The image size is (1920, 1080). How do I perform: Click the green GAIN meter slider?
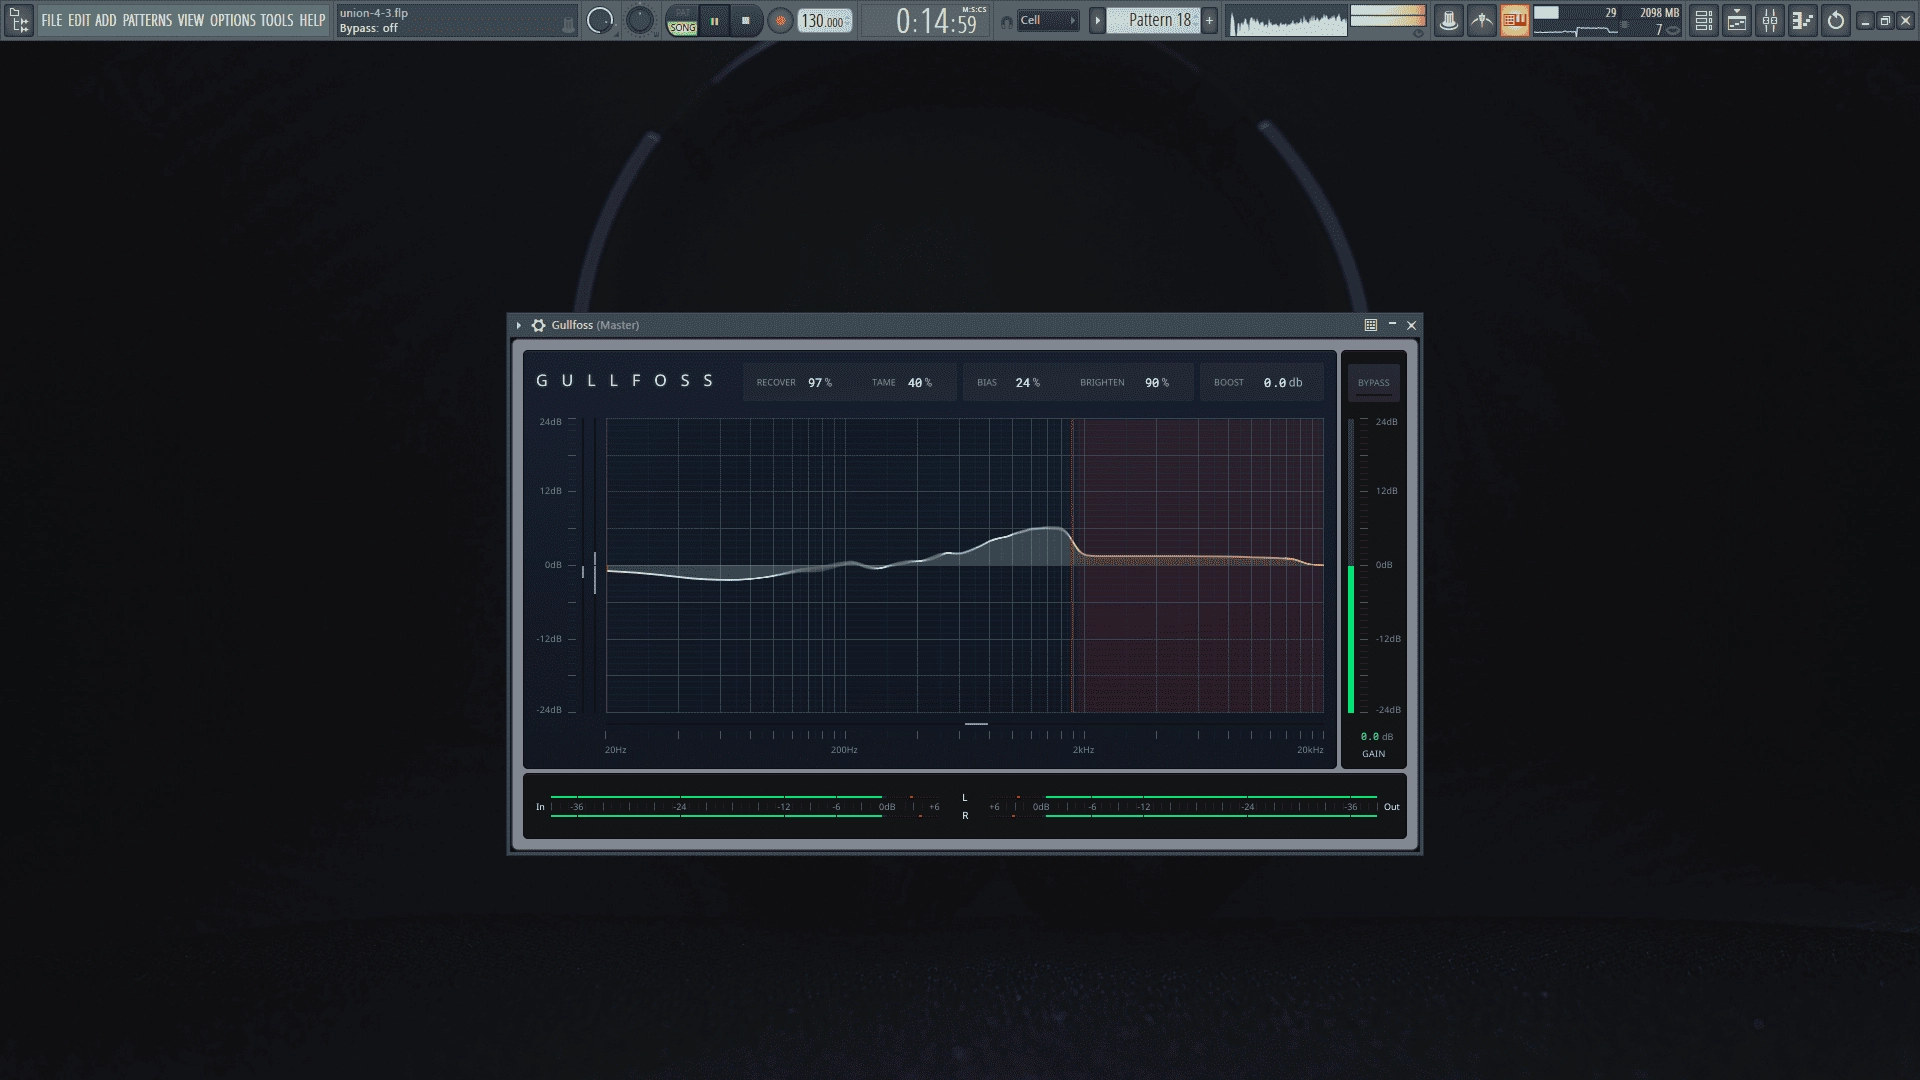(x=1351, y=566)
